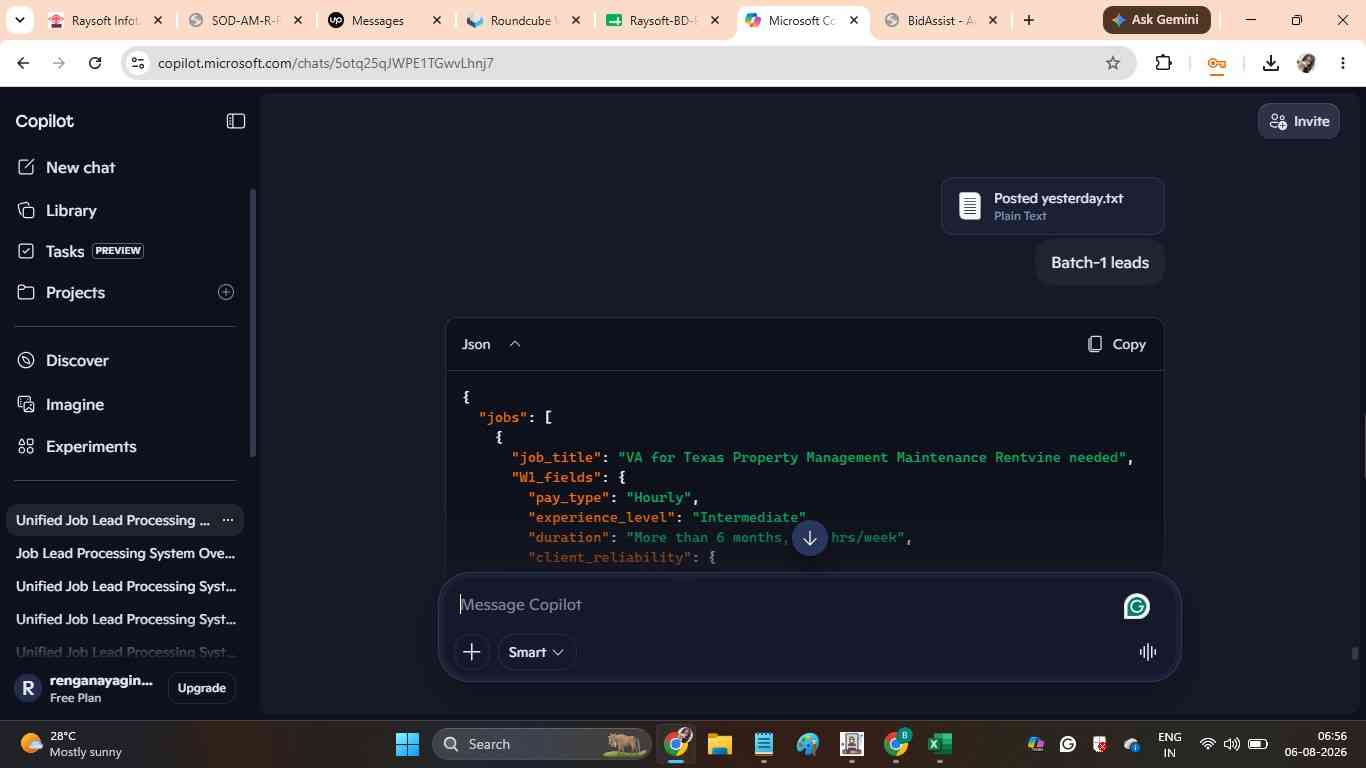This screenshot has height=768, width=1366.
Task: Click the plus attachment button in composer
Action: point(472,652)
